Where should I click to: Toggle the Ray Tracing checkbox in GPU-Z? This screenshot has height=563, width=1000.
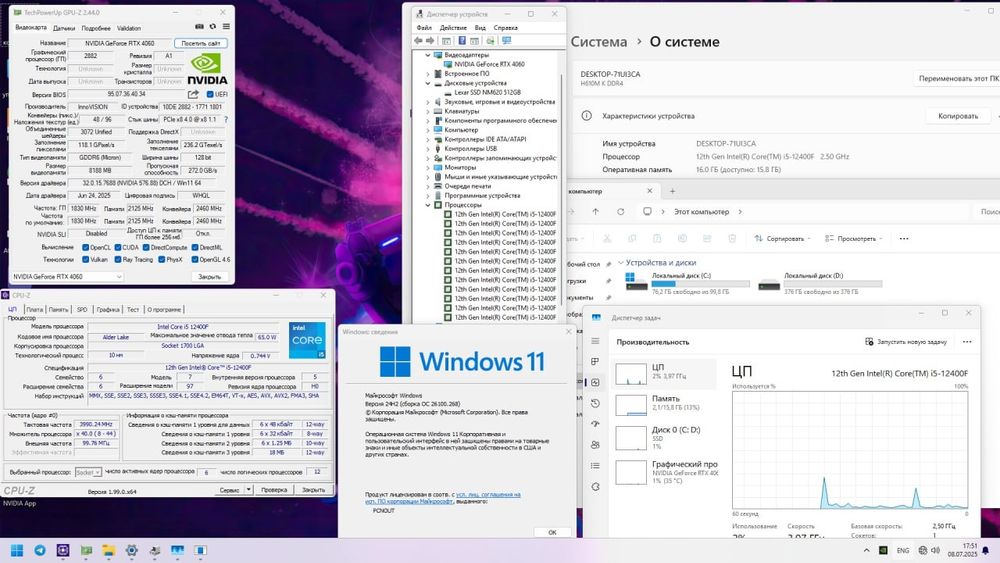point(118,260)
